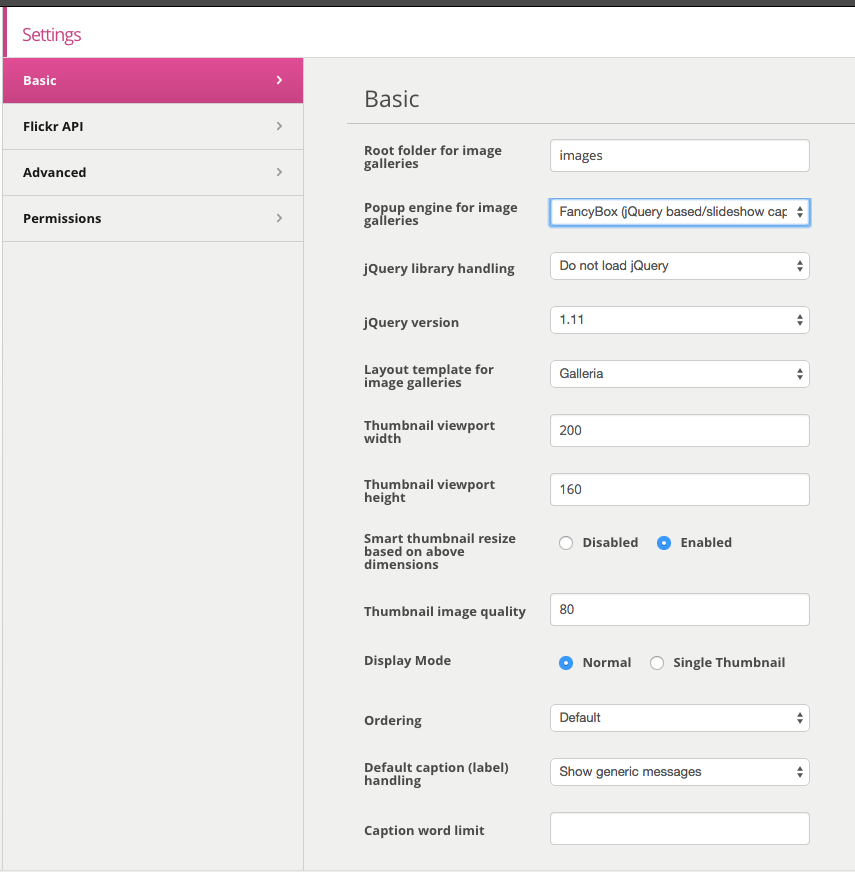Open the Popup engine for image galleries dropdown
The image size is (855, 872).
tap(680, 212)
